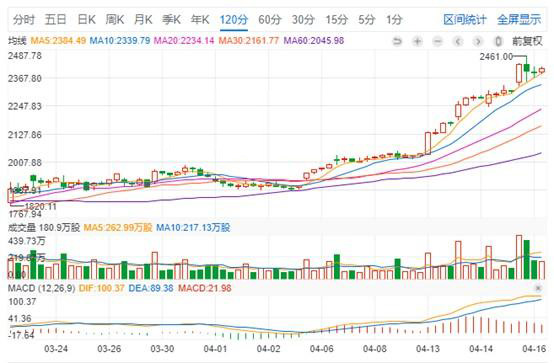Click the 04-16 date axis label
The width and height of the screenshot is (554, 363).
[534, 349]
